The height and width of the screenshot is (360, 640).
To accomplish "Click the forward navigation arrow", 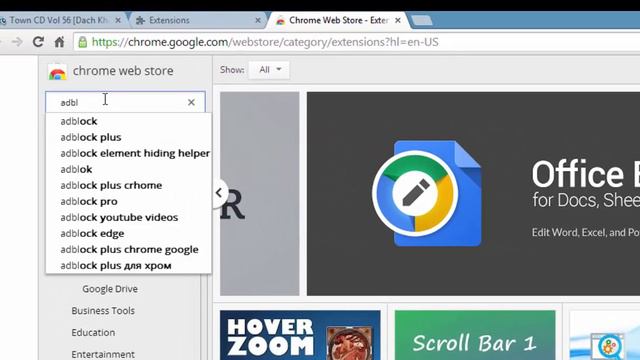I will pos(17,42).
